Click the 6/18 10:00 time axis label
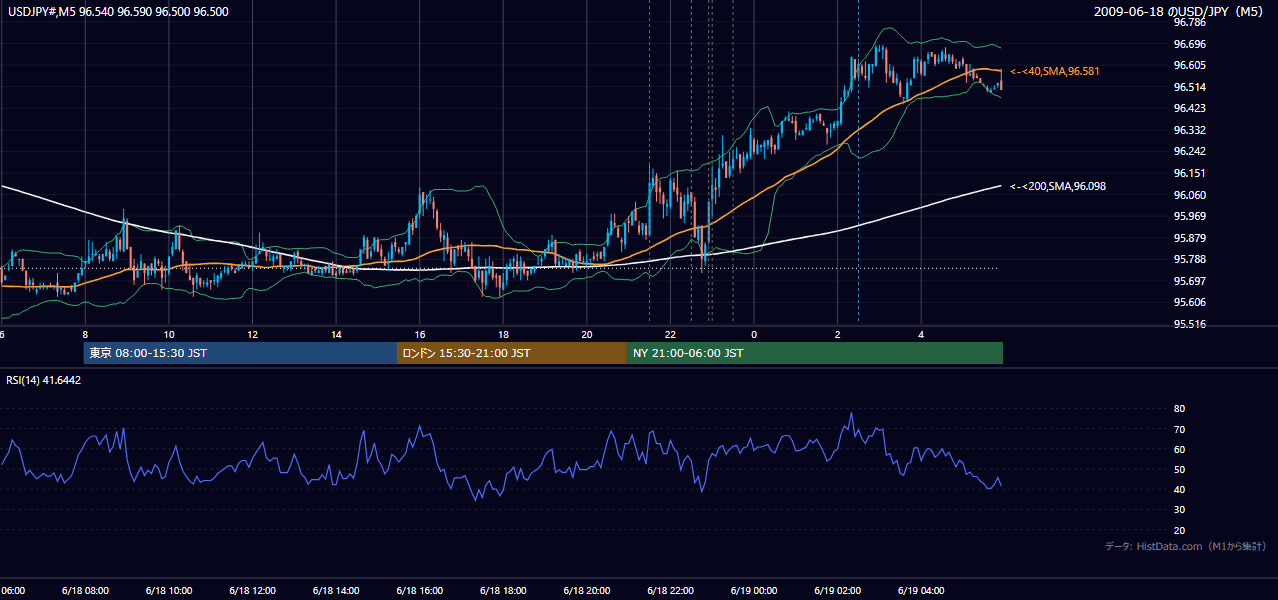The image size is (1278, 600). 168,590
